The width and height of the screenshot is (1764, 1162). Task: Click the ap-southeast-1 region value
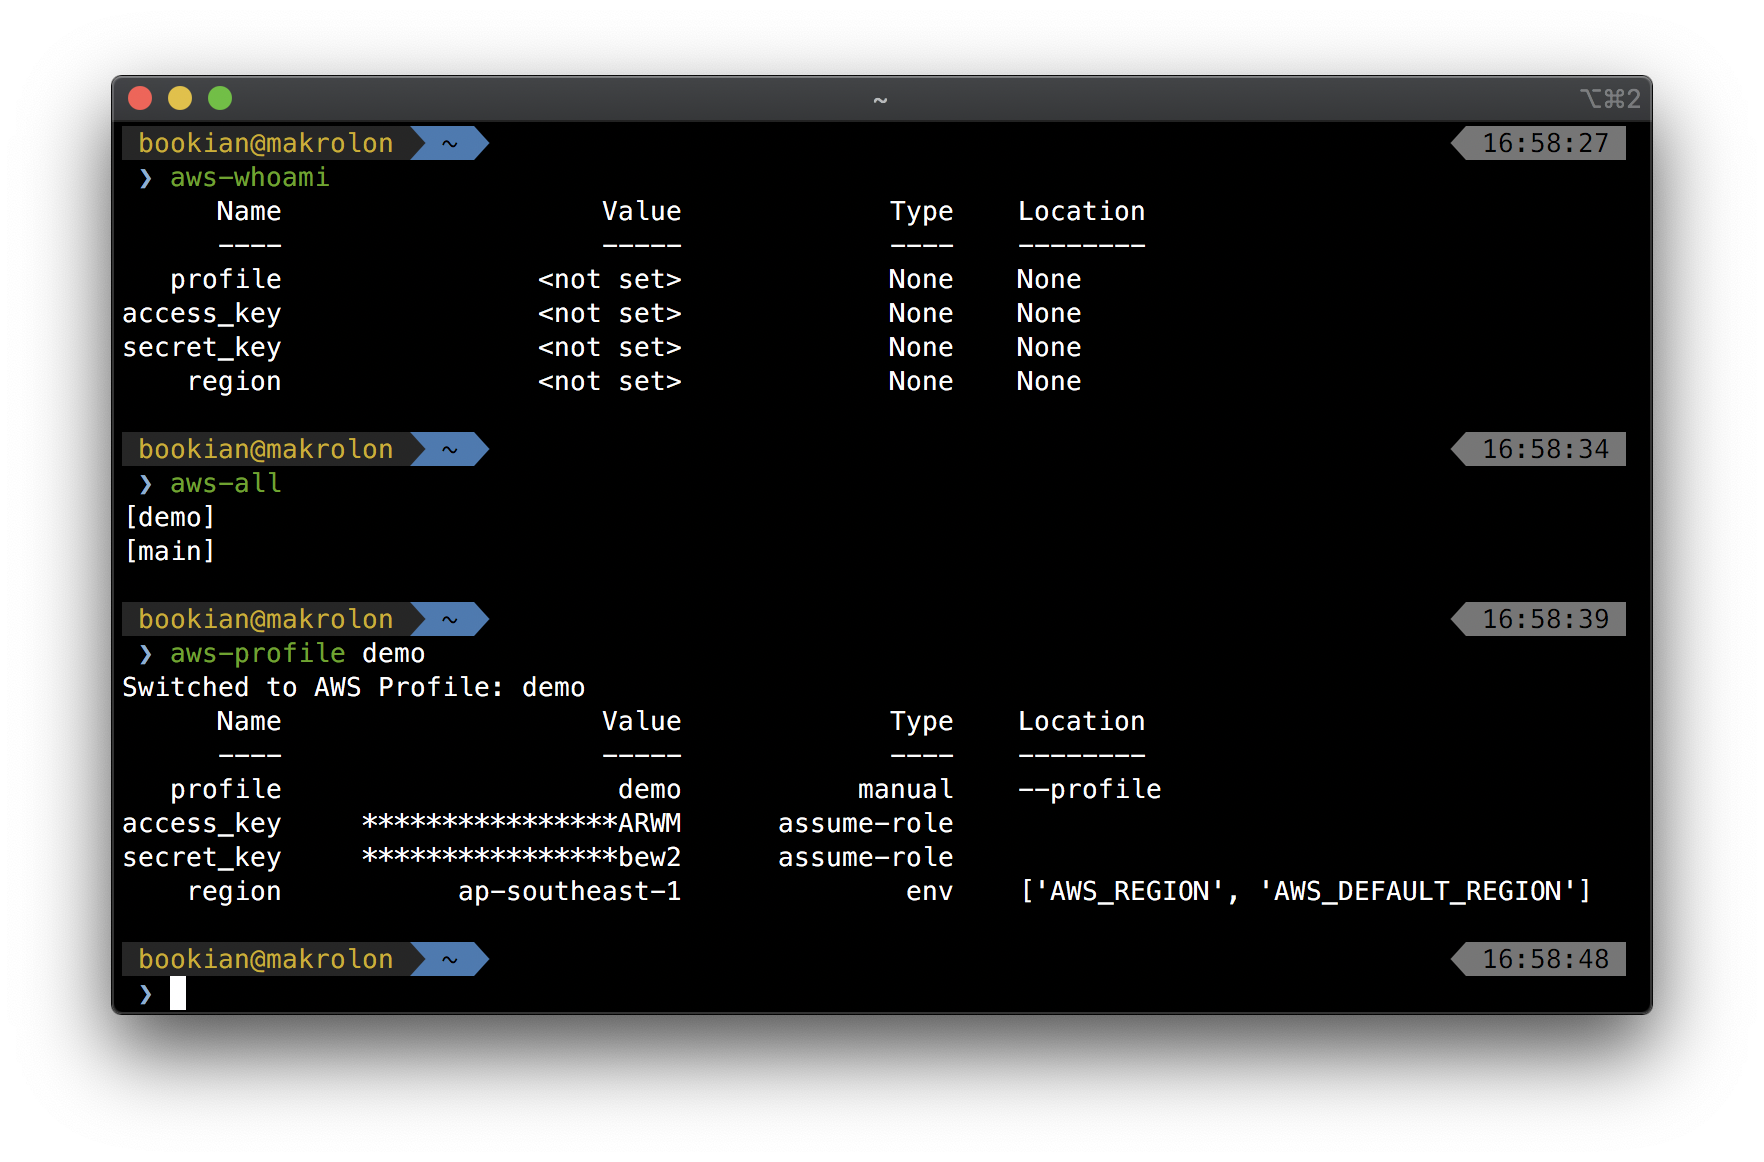click(x=570, y=891)
